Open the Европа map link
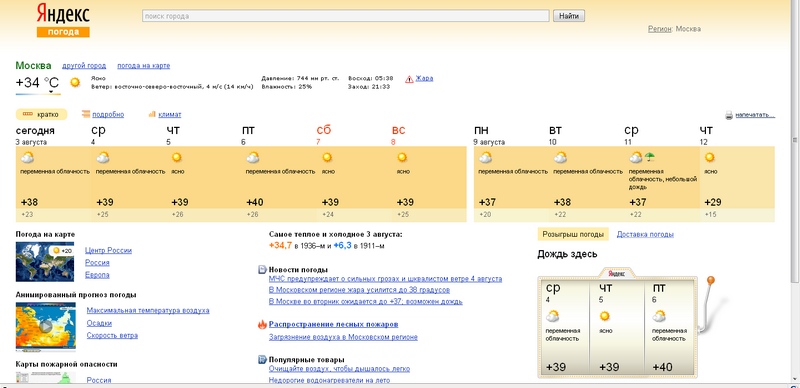This screenshot has height=388, width=800. 97,275
